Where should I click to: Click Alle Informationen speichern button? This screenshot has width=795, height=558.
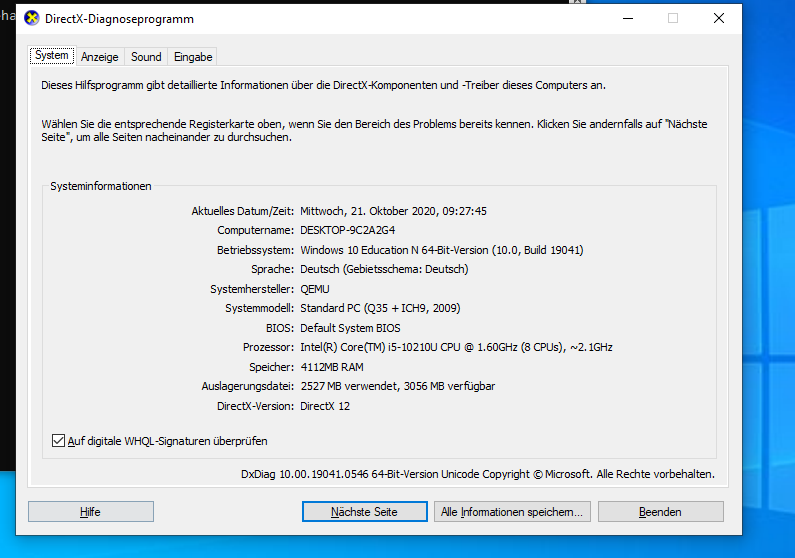[x=512, y=511]
